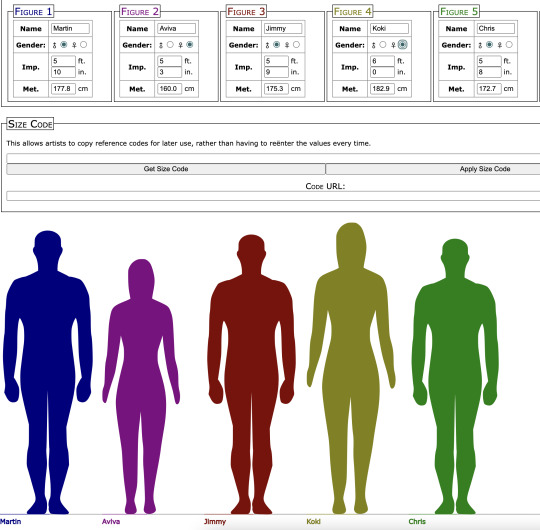Image resolution: width=540 pixels, height=530 pixels.
Task: Click the Figure 4 legend heading
Action: pyautogui.click(x=353, y=12)
